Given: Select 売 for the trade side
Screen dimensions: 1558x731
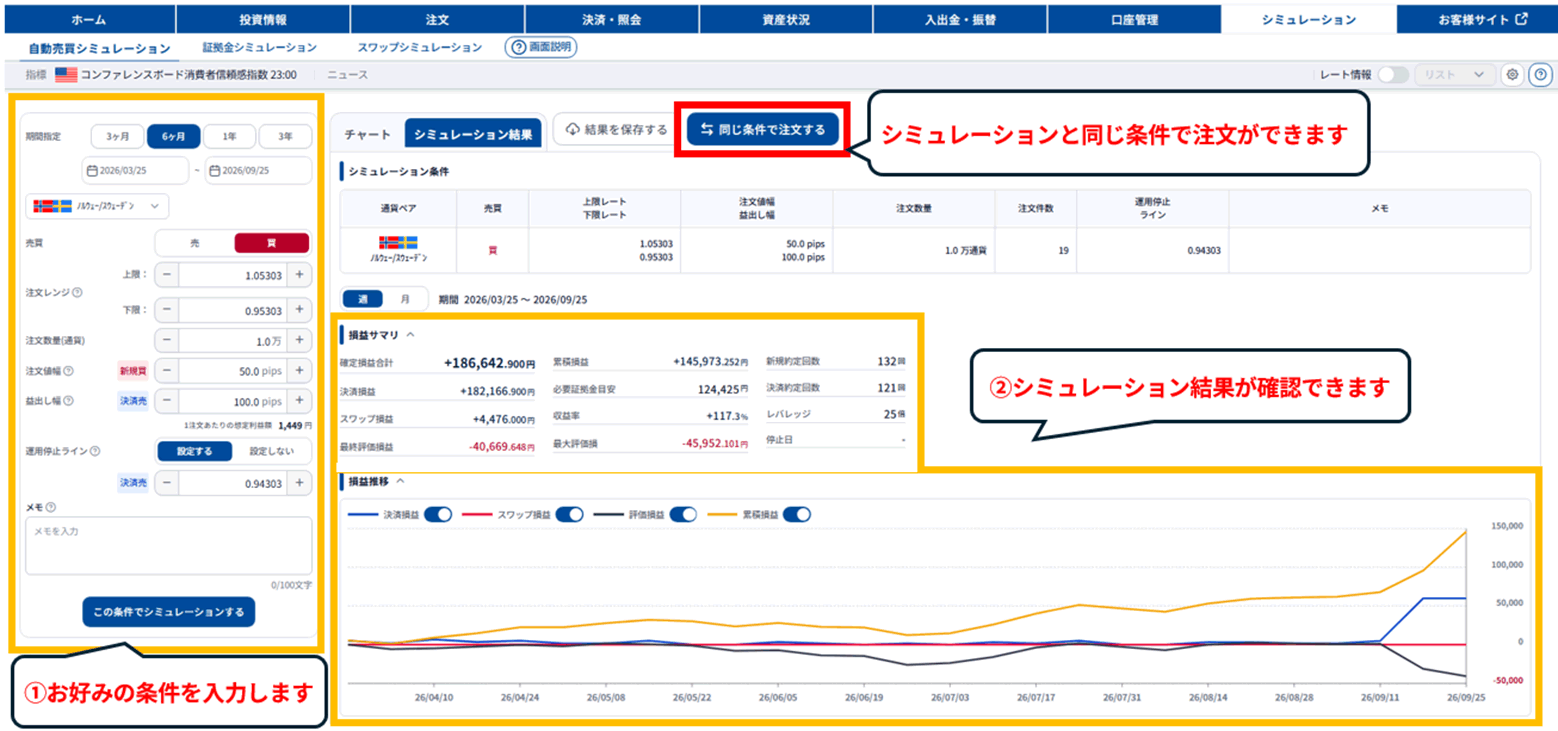Looking at the screenshot, I should 195,243.
